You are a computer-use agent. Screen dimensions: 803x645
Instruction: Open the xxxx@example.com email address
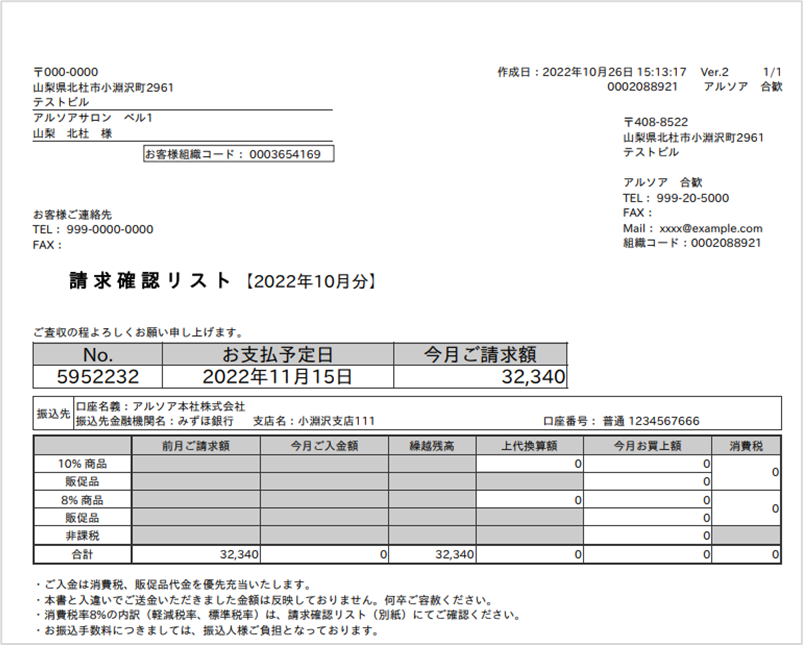[x=711, y=228]
